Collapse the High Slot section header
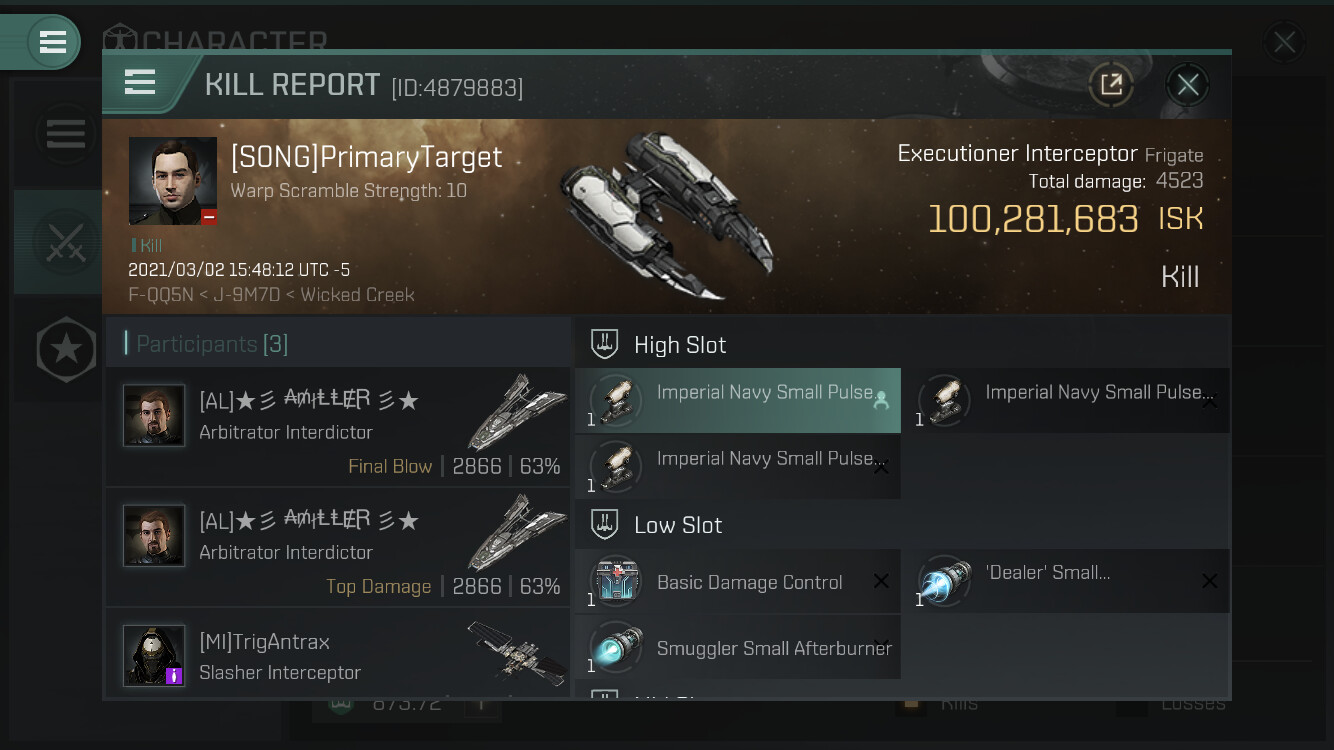This screenshot has height=750, width=1334. pyautogui.click(x=680, y=345)
